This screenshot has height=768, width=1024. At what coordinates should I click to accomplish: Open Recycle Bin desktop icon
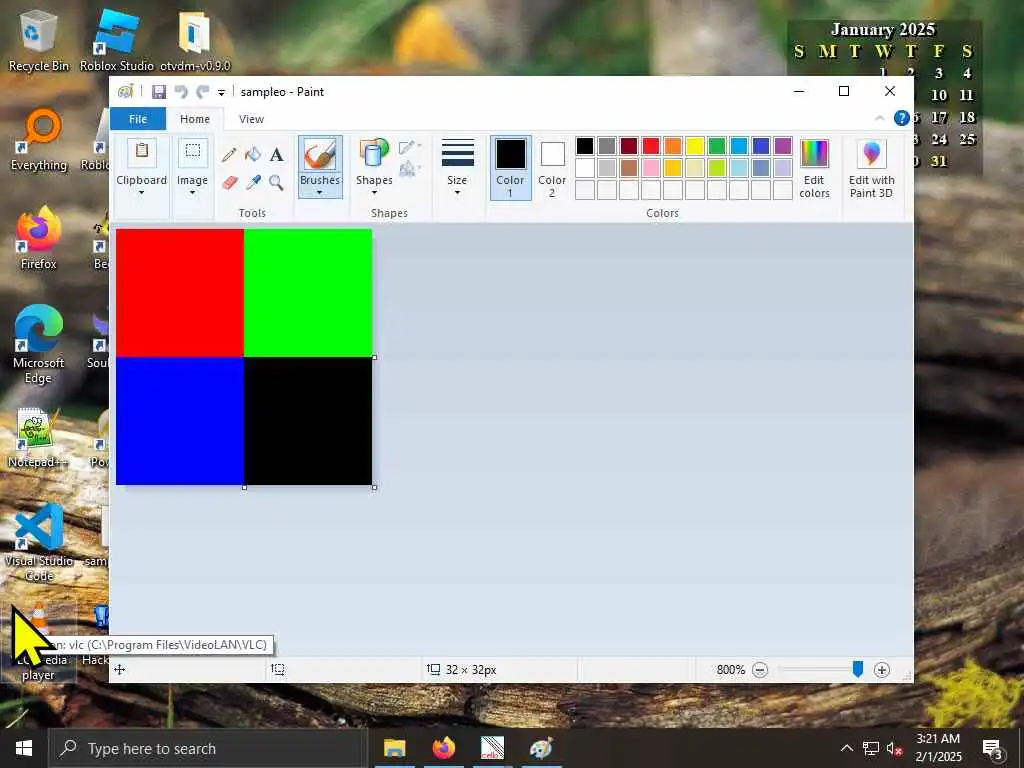point(39,42)
